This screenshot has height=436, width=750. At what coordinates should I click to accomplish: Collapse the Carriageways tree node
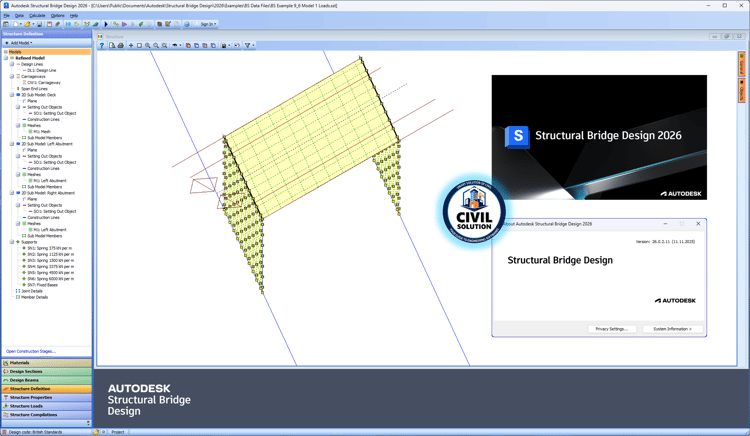12,76
